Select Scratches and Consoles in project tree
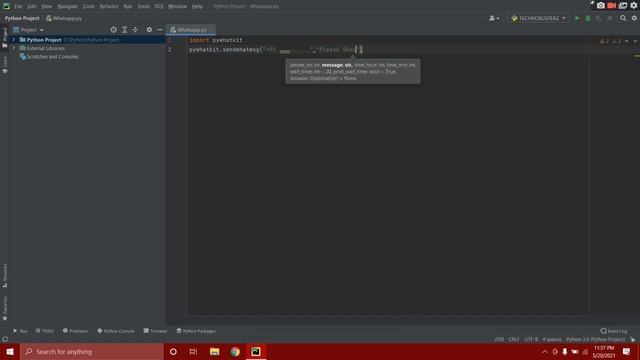 pos(53,57)
